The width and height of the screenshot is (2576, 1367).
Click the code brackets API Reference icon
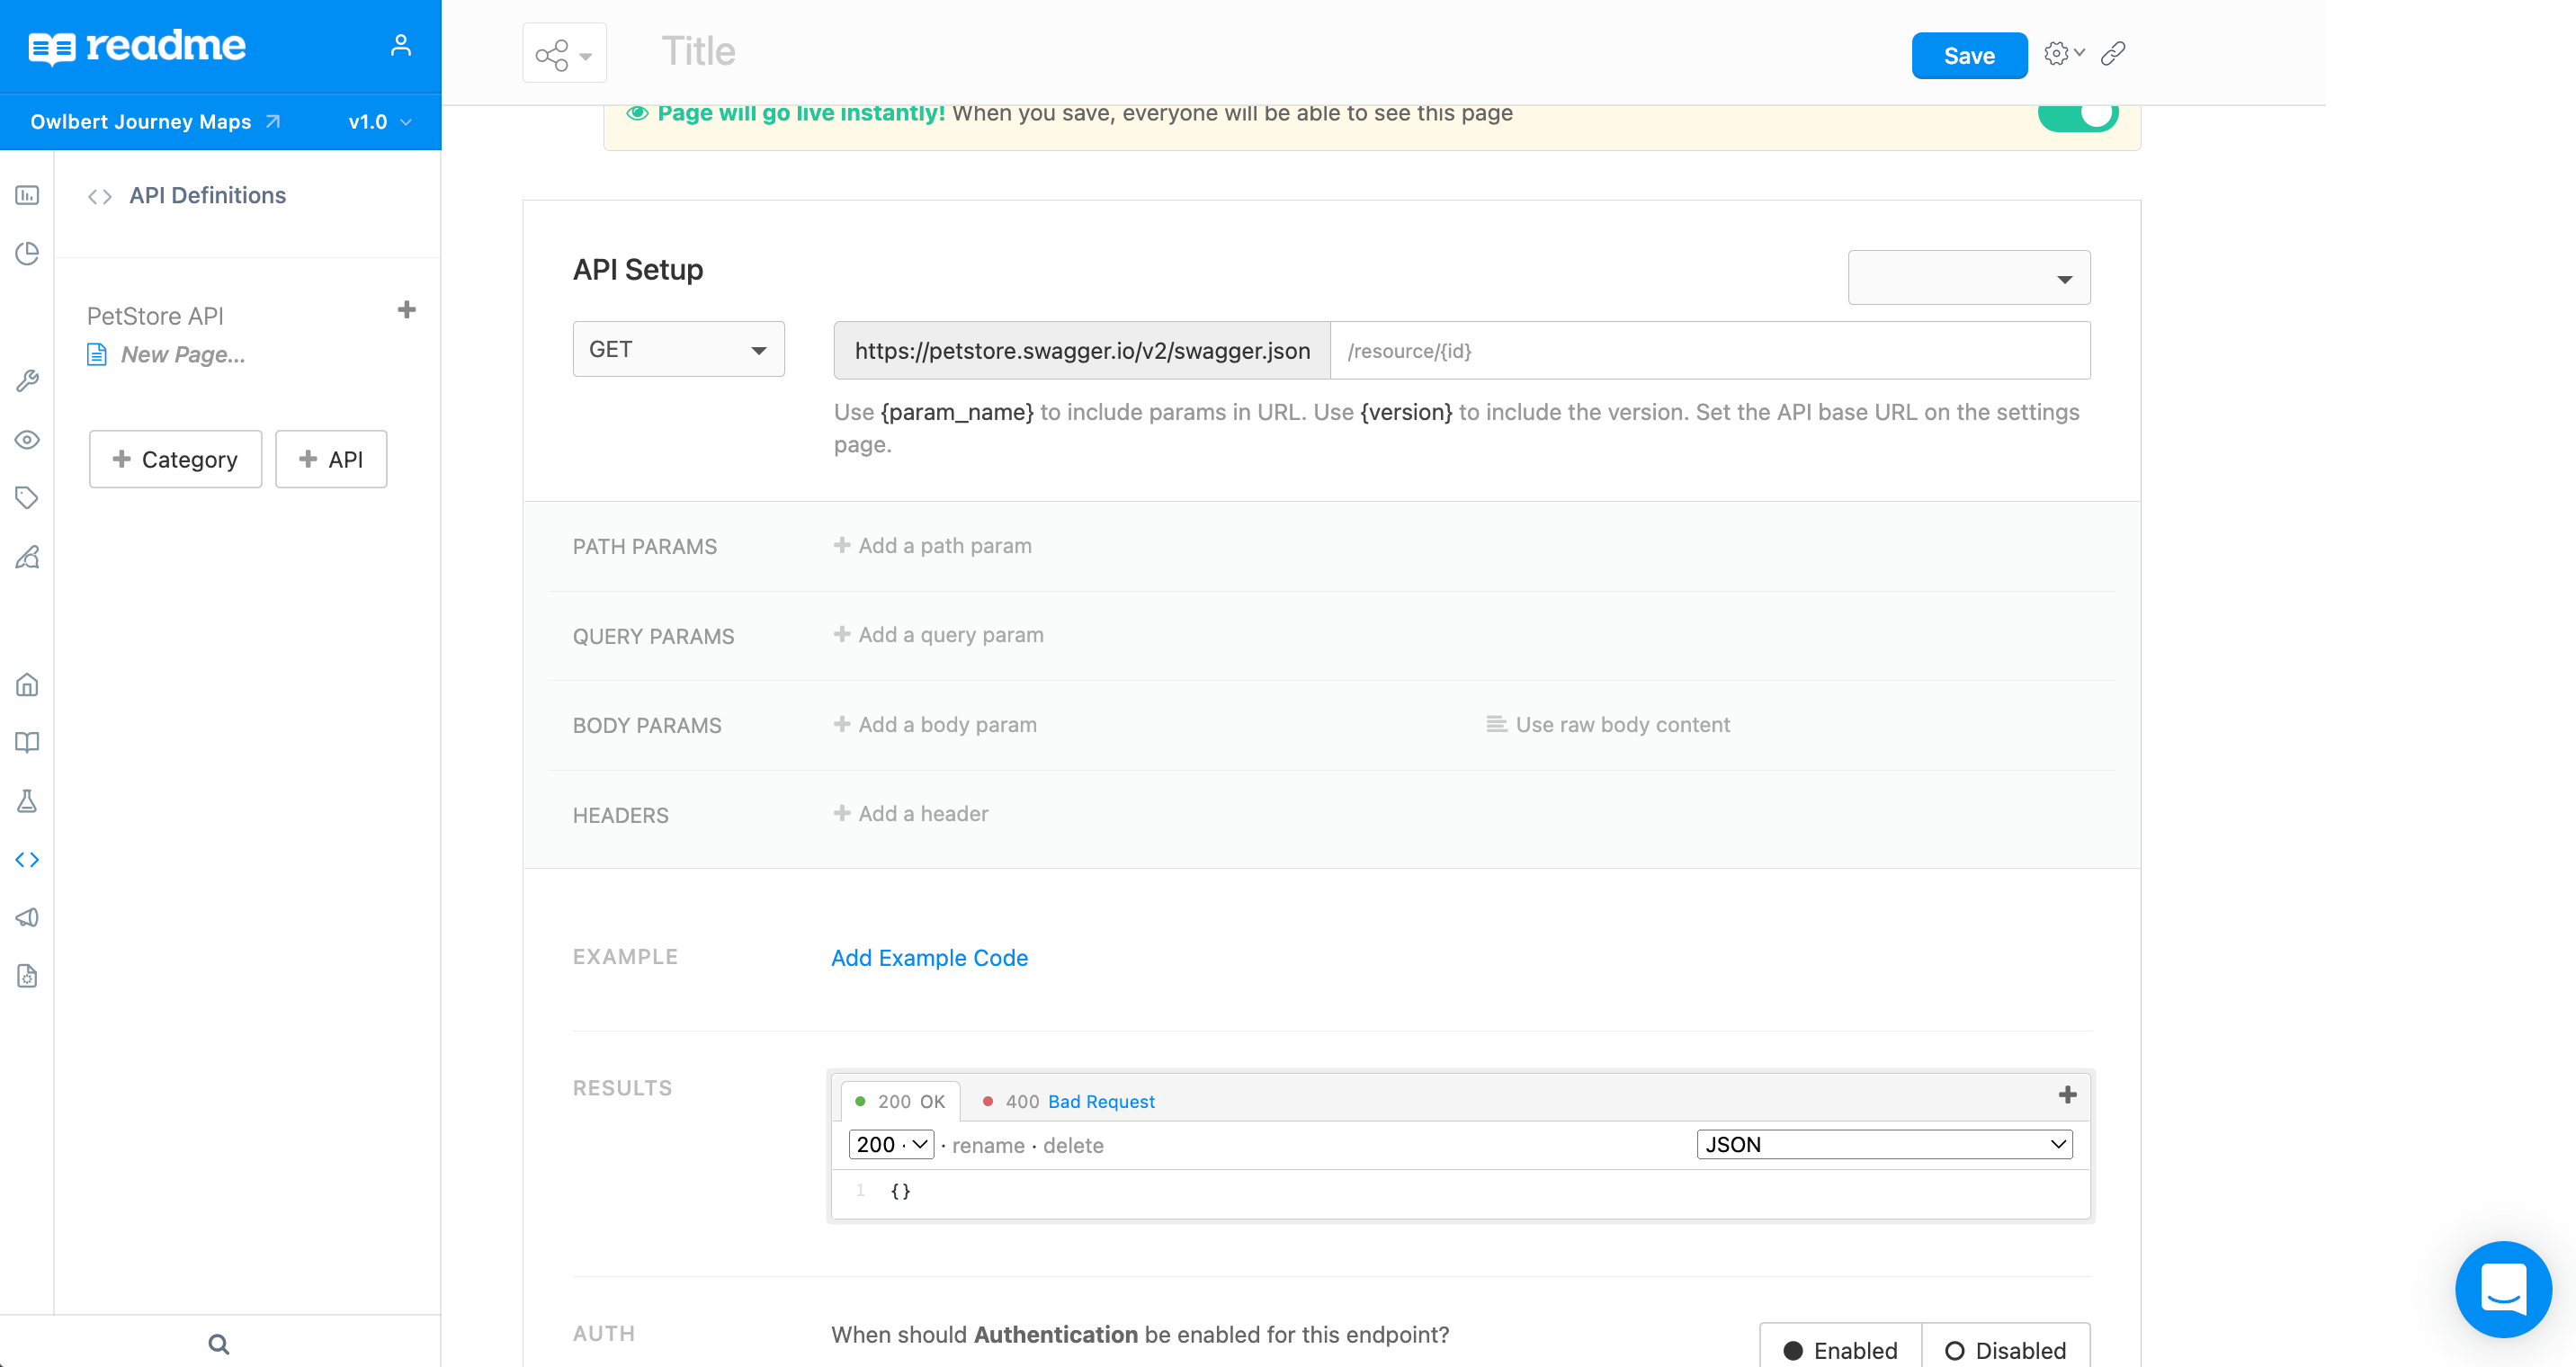(x=27, y=858)
